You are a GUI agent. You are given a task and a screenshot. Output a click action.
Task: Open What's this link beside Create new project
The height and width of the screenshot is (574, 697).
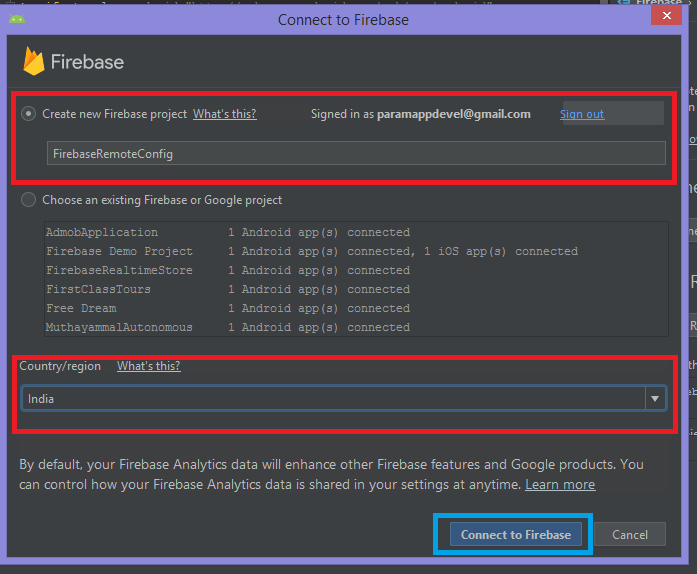pyautogui.click(x=224, y=114)
